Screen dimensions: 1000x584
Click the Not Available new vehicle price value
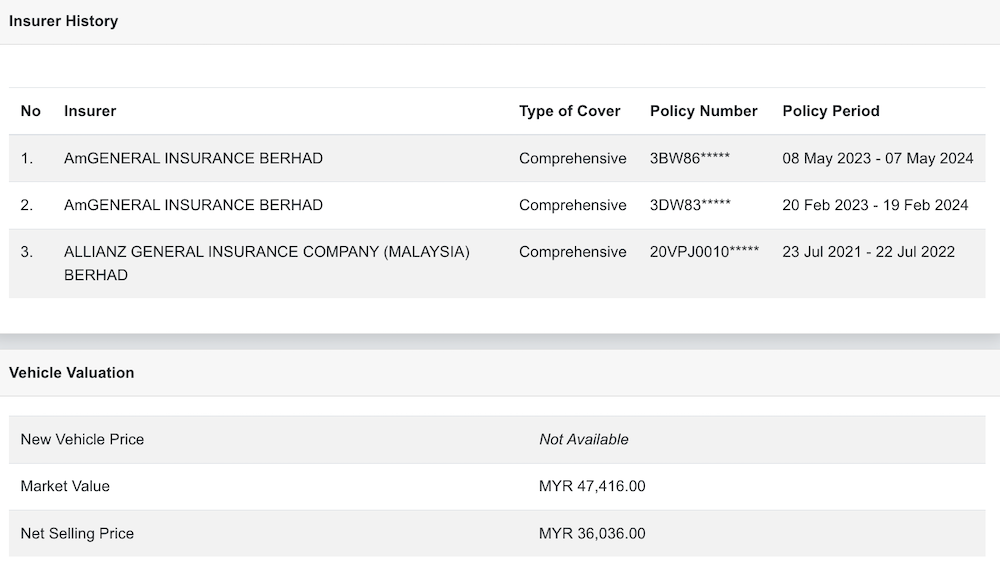(x=584, y=439)
